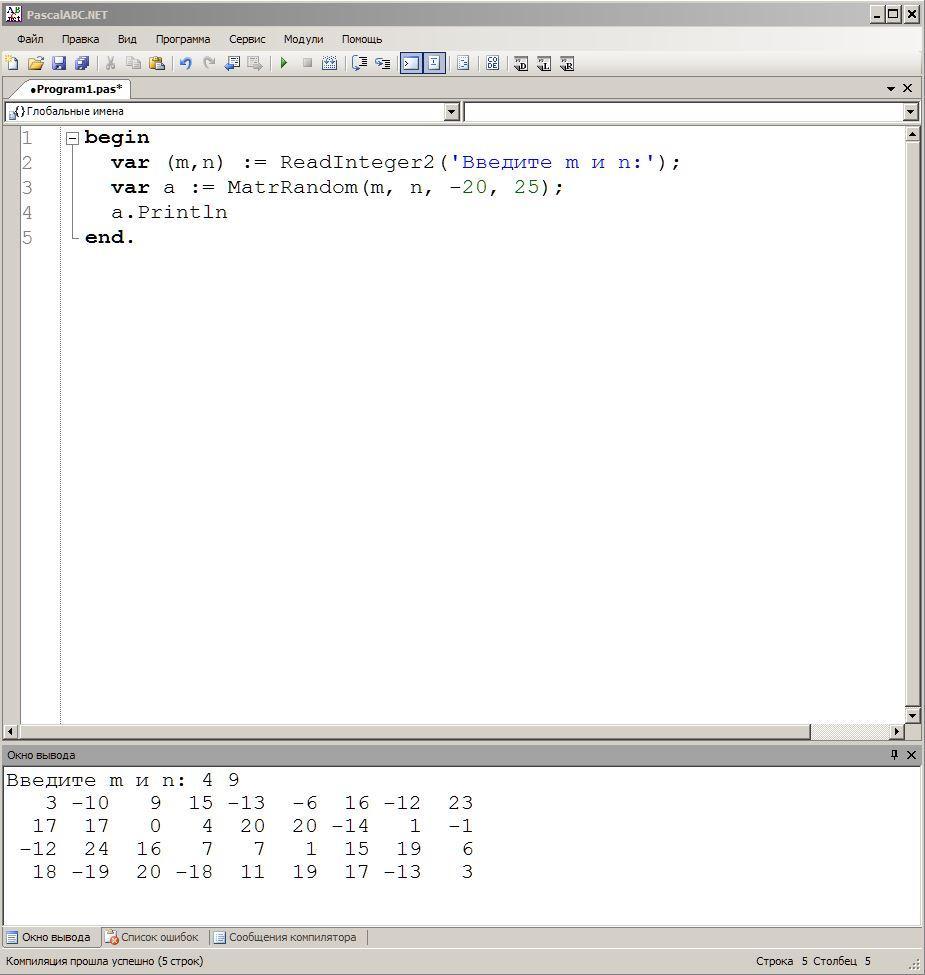Image resolution: width=925 pixels, height=975 pixels.
Task: Switch to the Сообщения компилятора tab
Action: pos(285,937)
